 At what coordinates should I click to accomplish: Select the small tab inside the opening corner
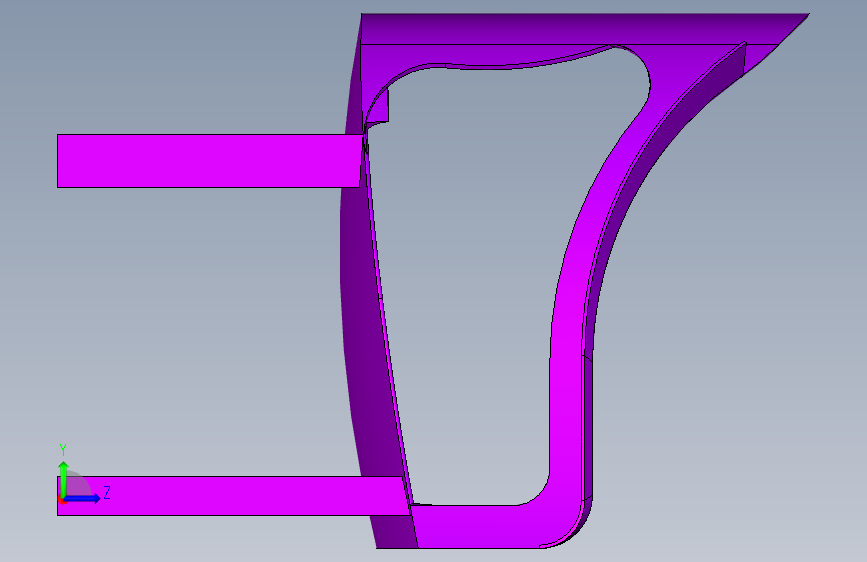pyautogui.click(x=379, y=109)
